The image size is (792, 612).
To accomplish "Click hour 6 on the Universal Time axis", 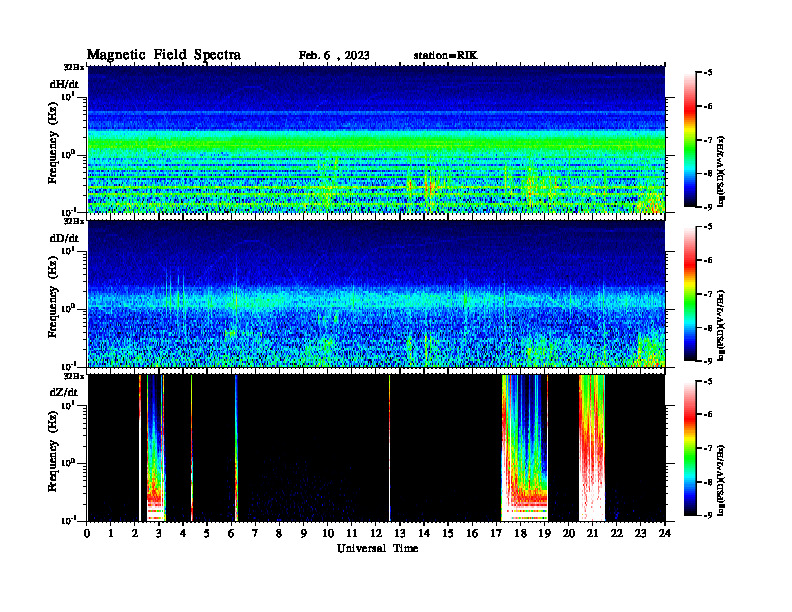I will tap(232, 533).
